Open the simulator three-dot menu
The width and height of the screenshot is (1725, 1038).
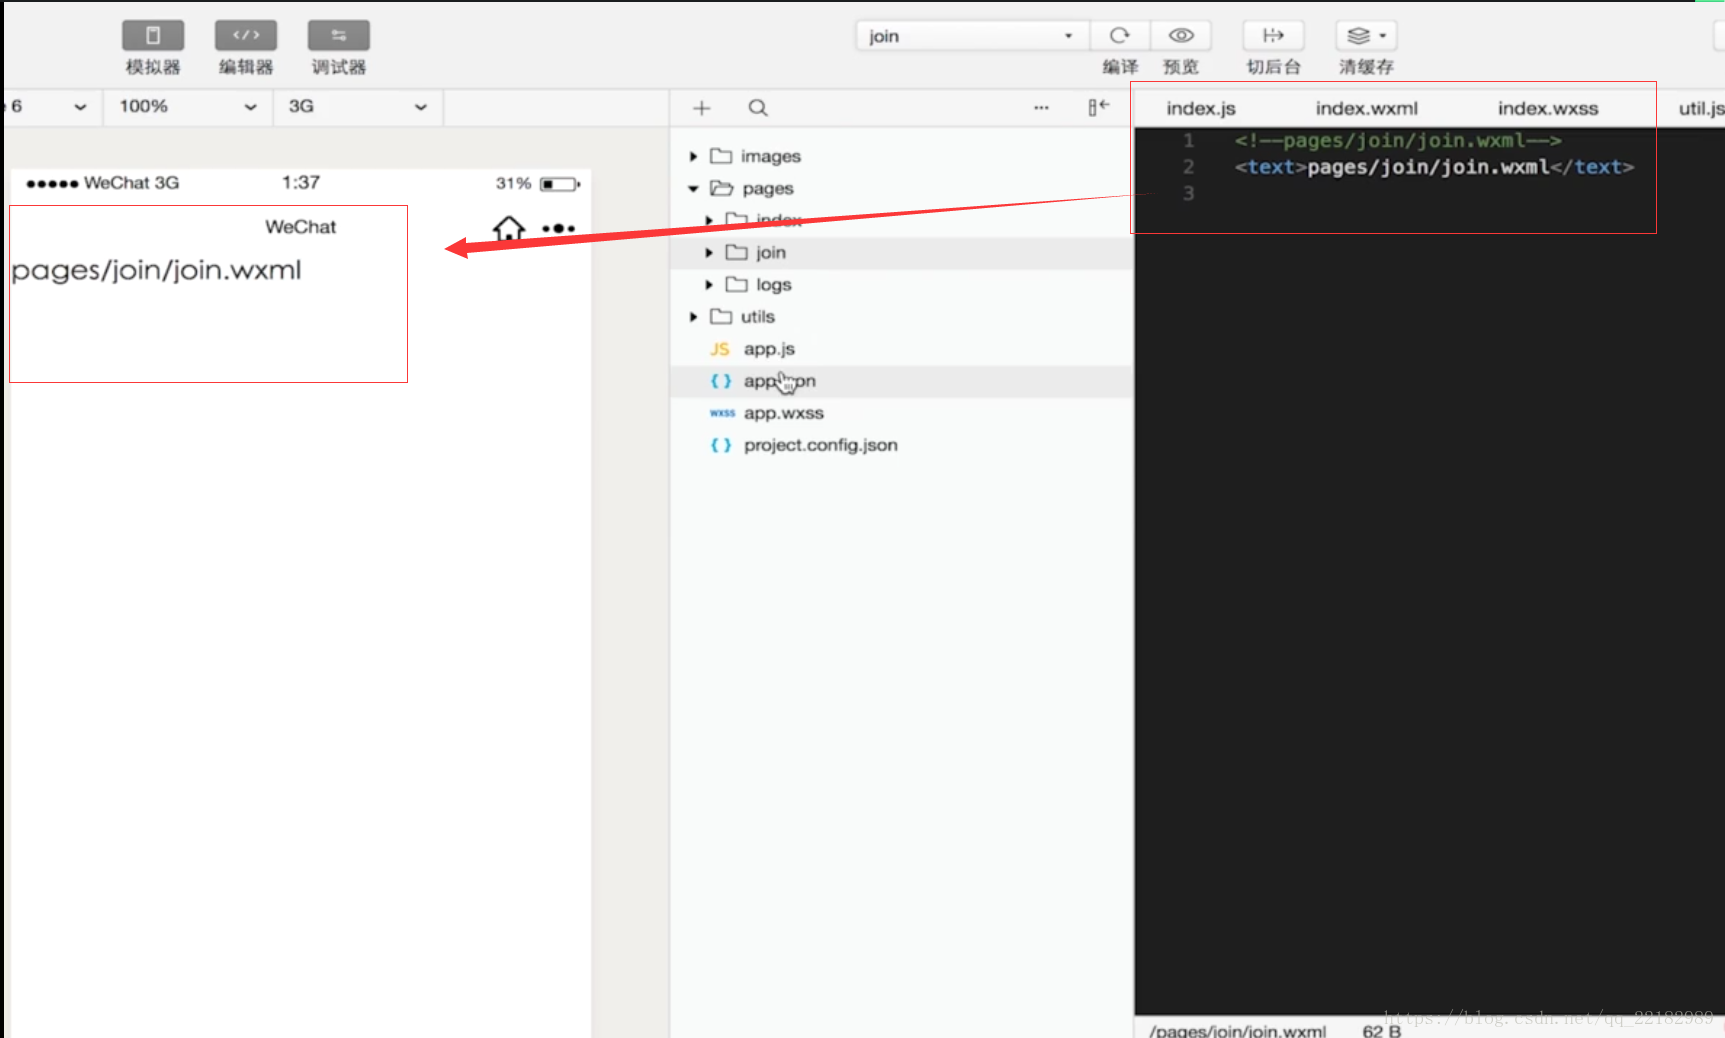click(558, 229)
